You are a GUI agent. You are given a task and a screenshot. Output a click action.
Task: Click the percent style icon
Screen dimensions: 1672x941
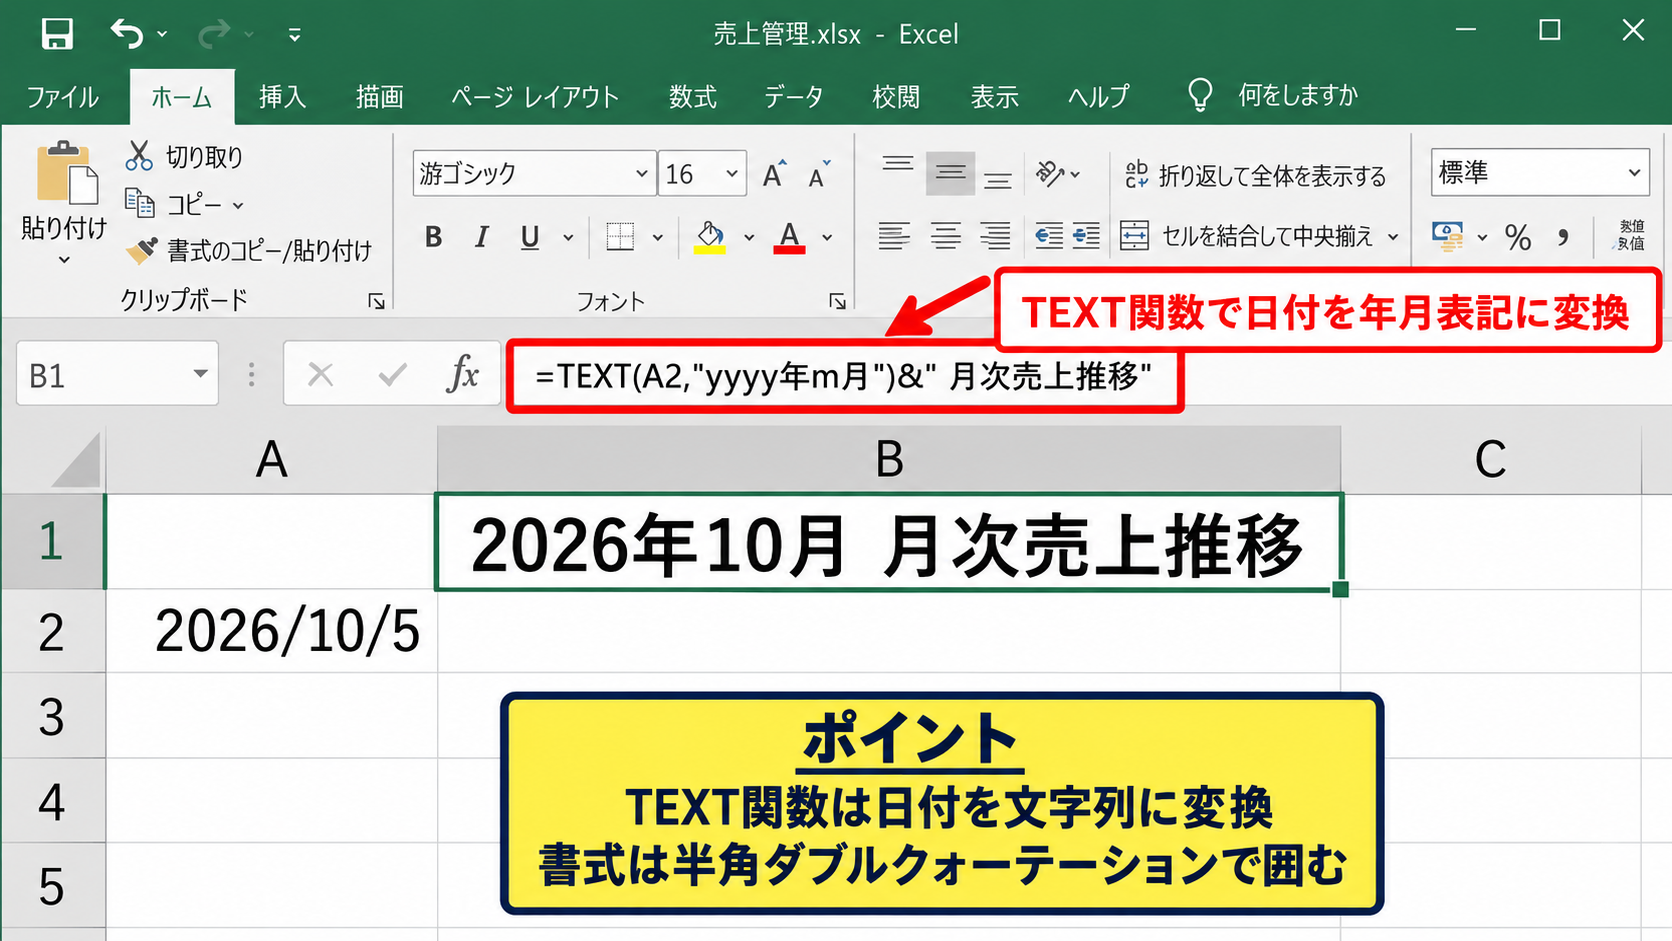1518,238
